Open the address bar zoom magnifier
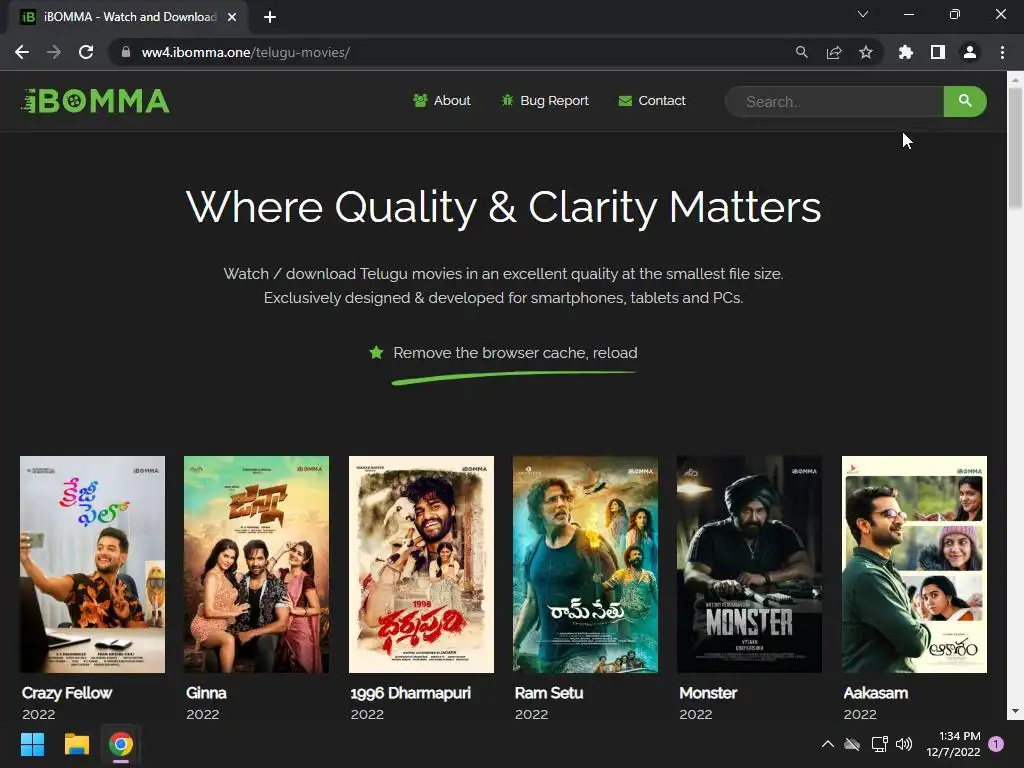Image resolution: width=1024 pixels, height=768 pixels. [x=801, y=52]
